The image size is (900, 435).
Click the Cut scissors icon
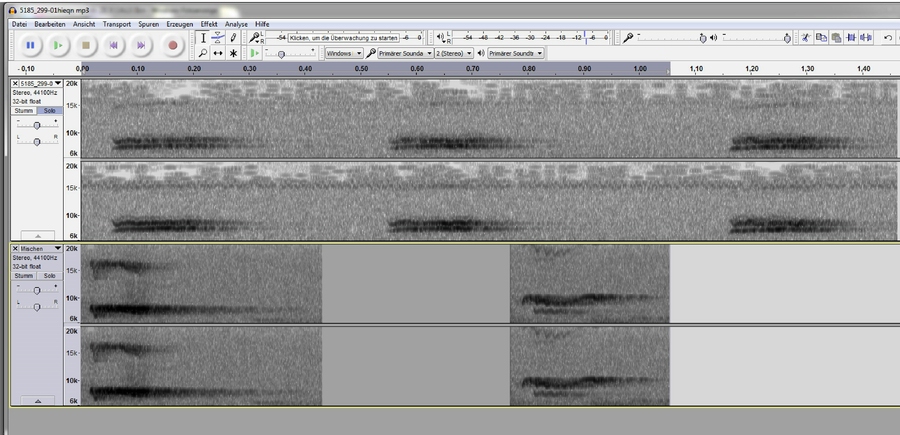click(x=806, y=38)
